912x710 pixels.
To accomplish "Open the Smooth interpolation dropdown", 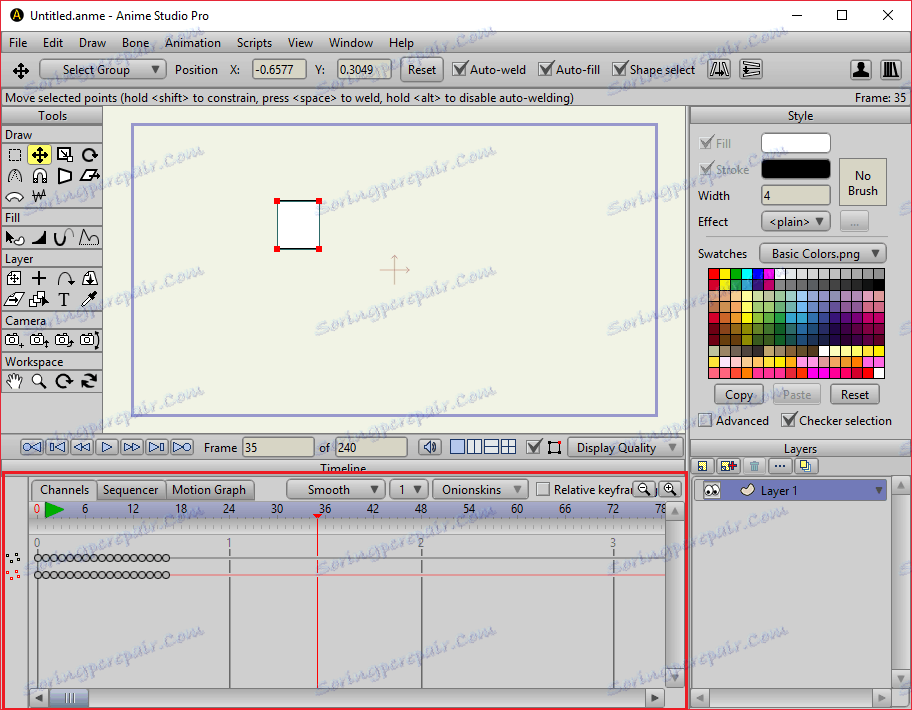I will [x=336, y=490].
